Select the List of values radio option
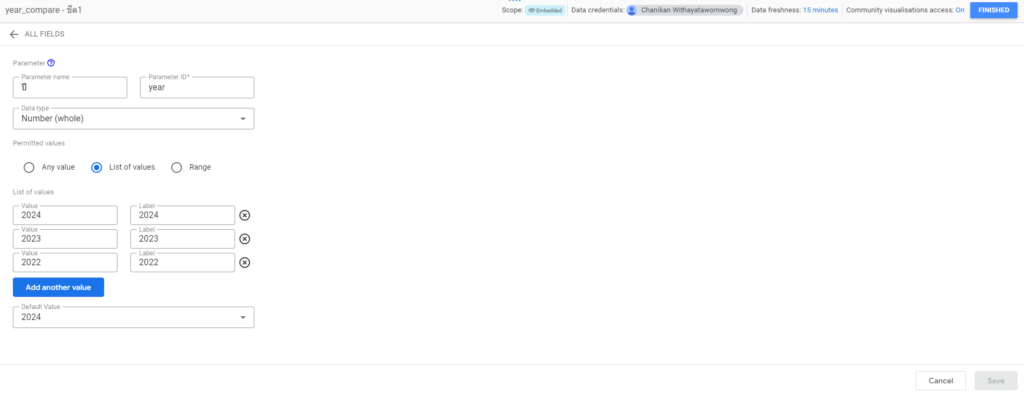Image resolution: width=1024 pixels, height=393 pixels. click(x=97, y=167)
